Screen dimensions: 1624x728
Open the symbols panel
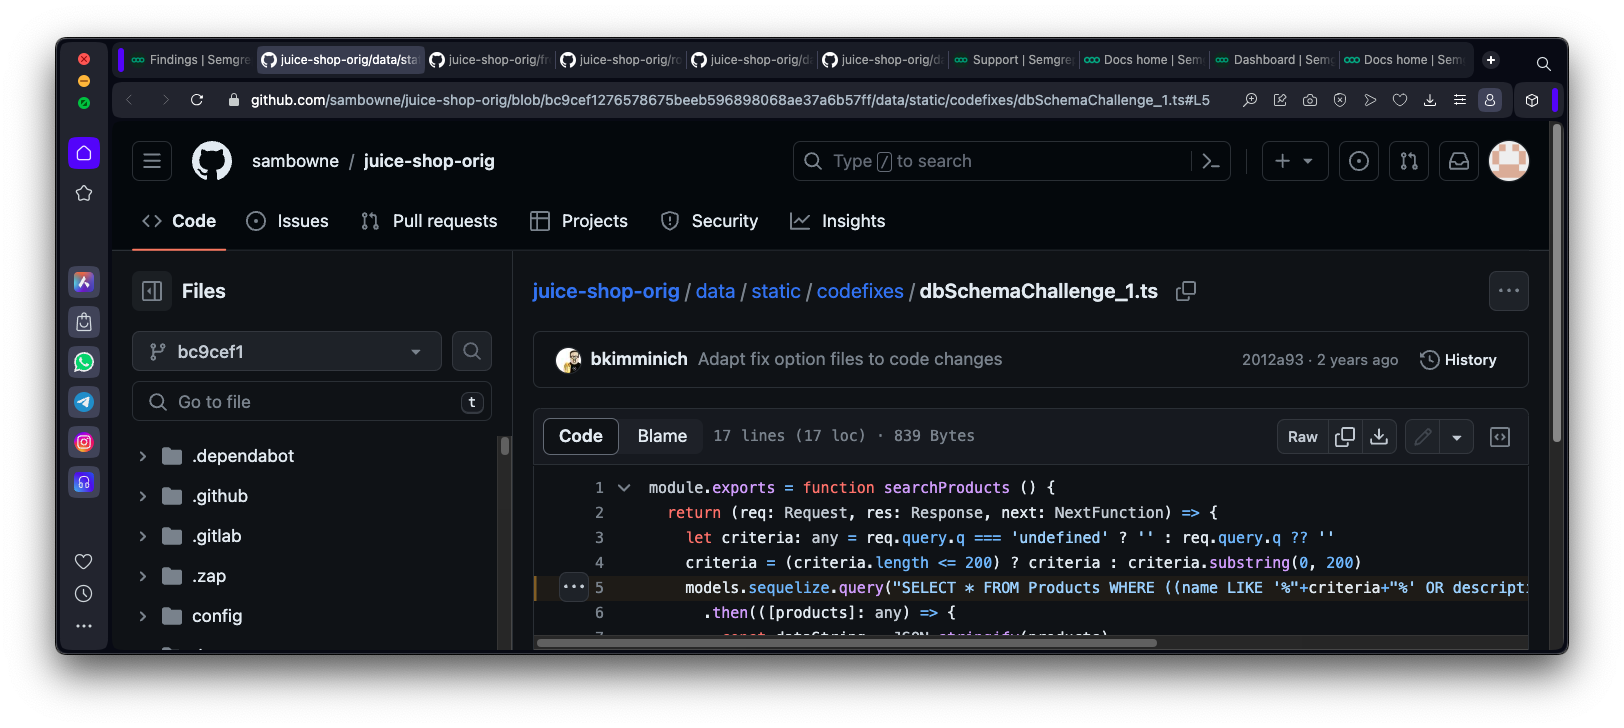click(1500, 437)
